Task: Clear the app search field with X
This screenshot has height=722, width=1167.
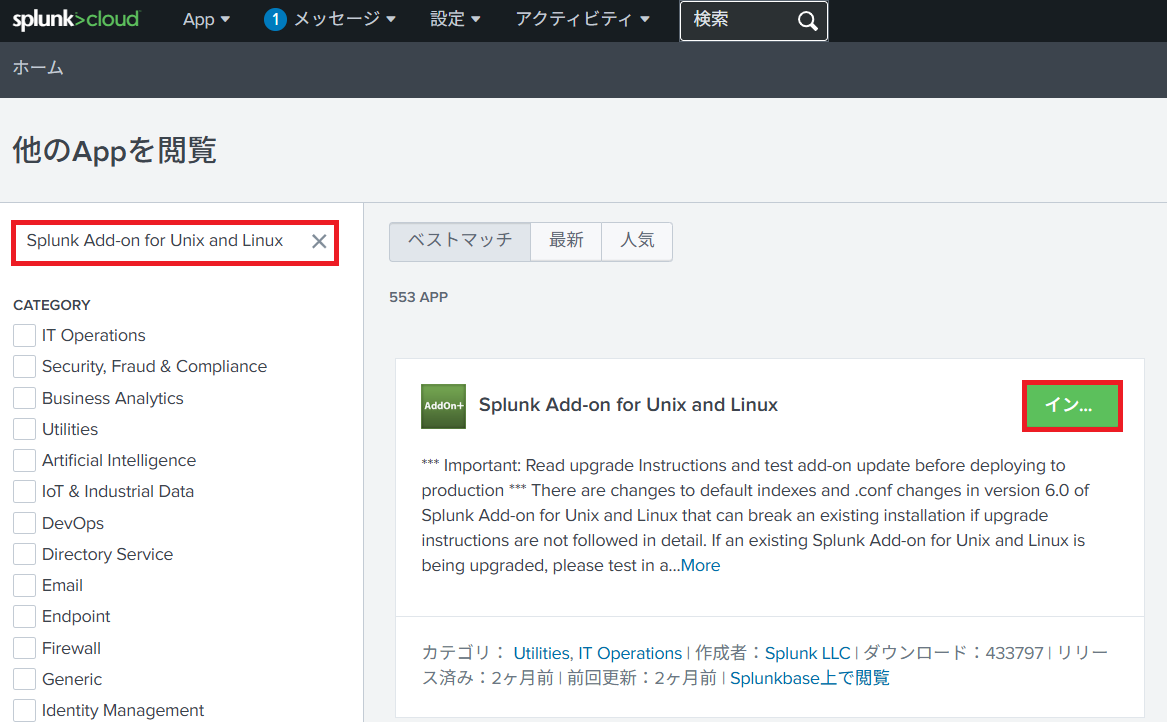Action: click(x=319, y=241)
